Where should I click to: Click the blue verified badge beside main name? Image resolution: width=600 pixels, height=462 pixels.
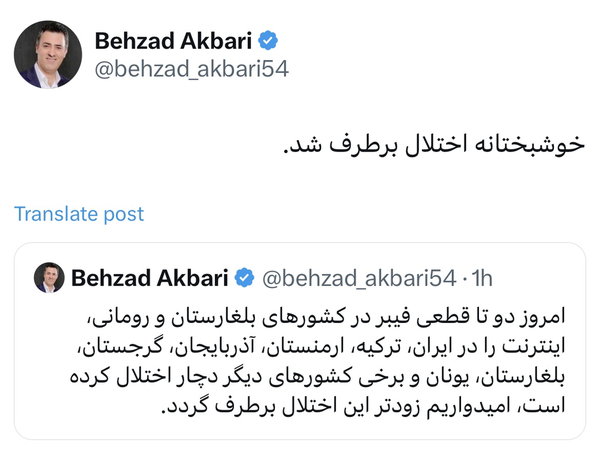(269, 40)
